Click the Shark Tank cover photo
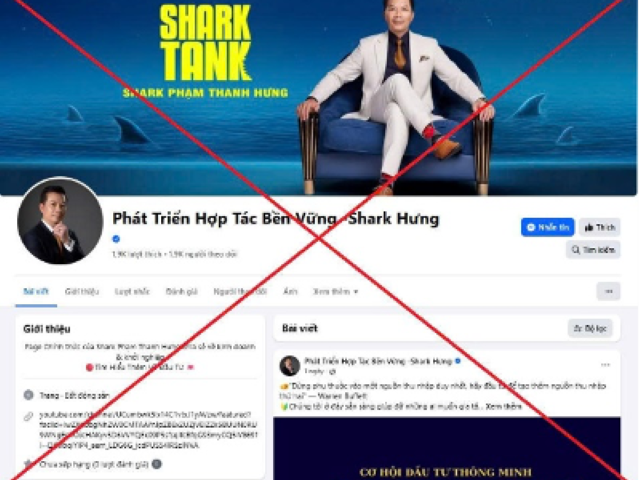Viewport: 640px width, 480px height. [318, 97]
